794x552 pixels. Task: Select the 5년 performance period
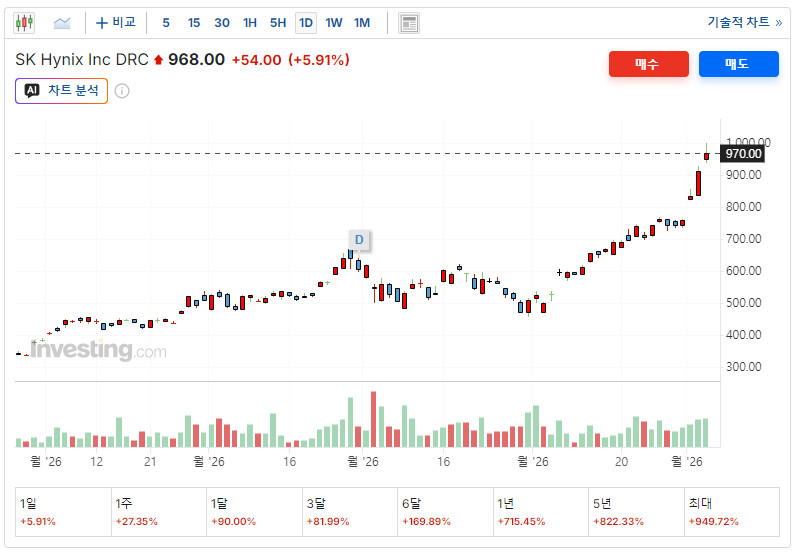[x=637, y=512]
